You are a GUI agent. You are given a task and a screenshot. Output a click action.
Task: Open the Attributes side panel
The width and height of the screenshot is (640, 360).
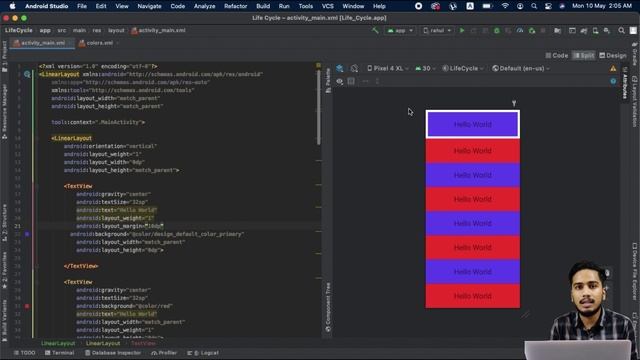tap(624, 83)
